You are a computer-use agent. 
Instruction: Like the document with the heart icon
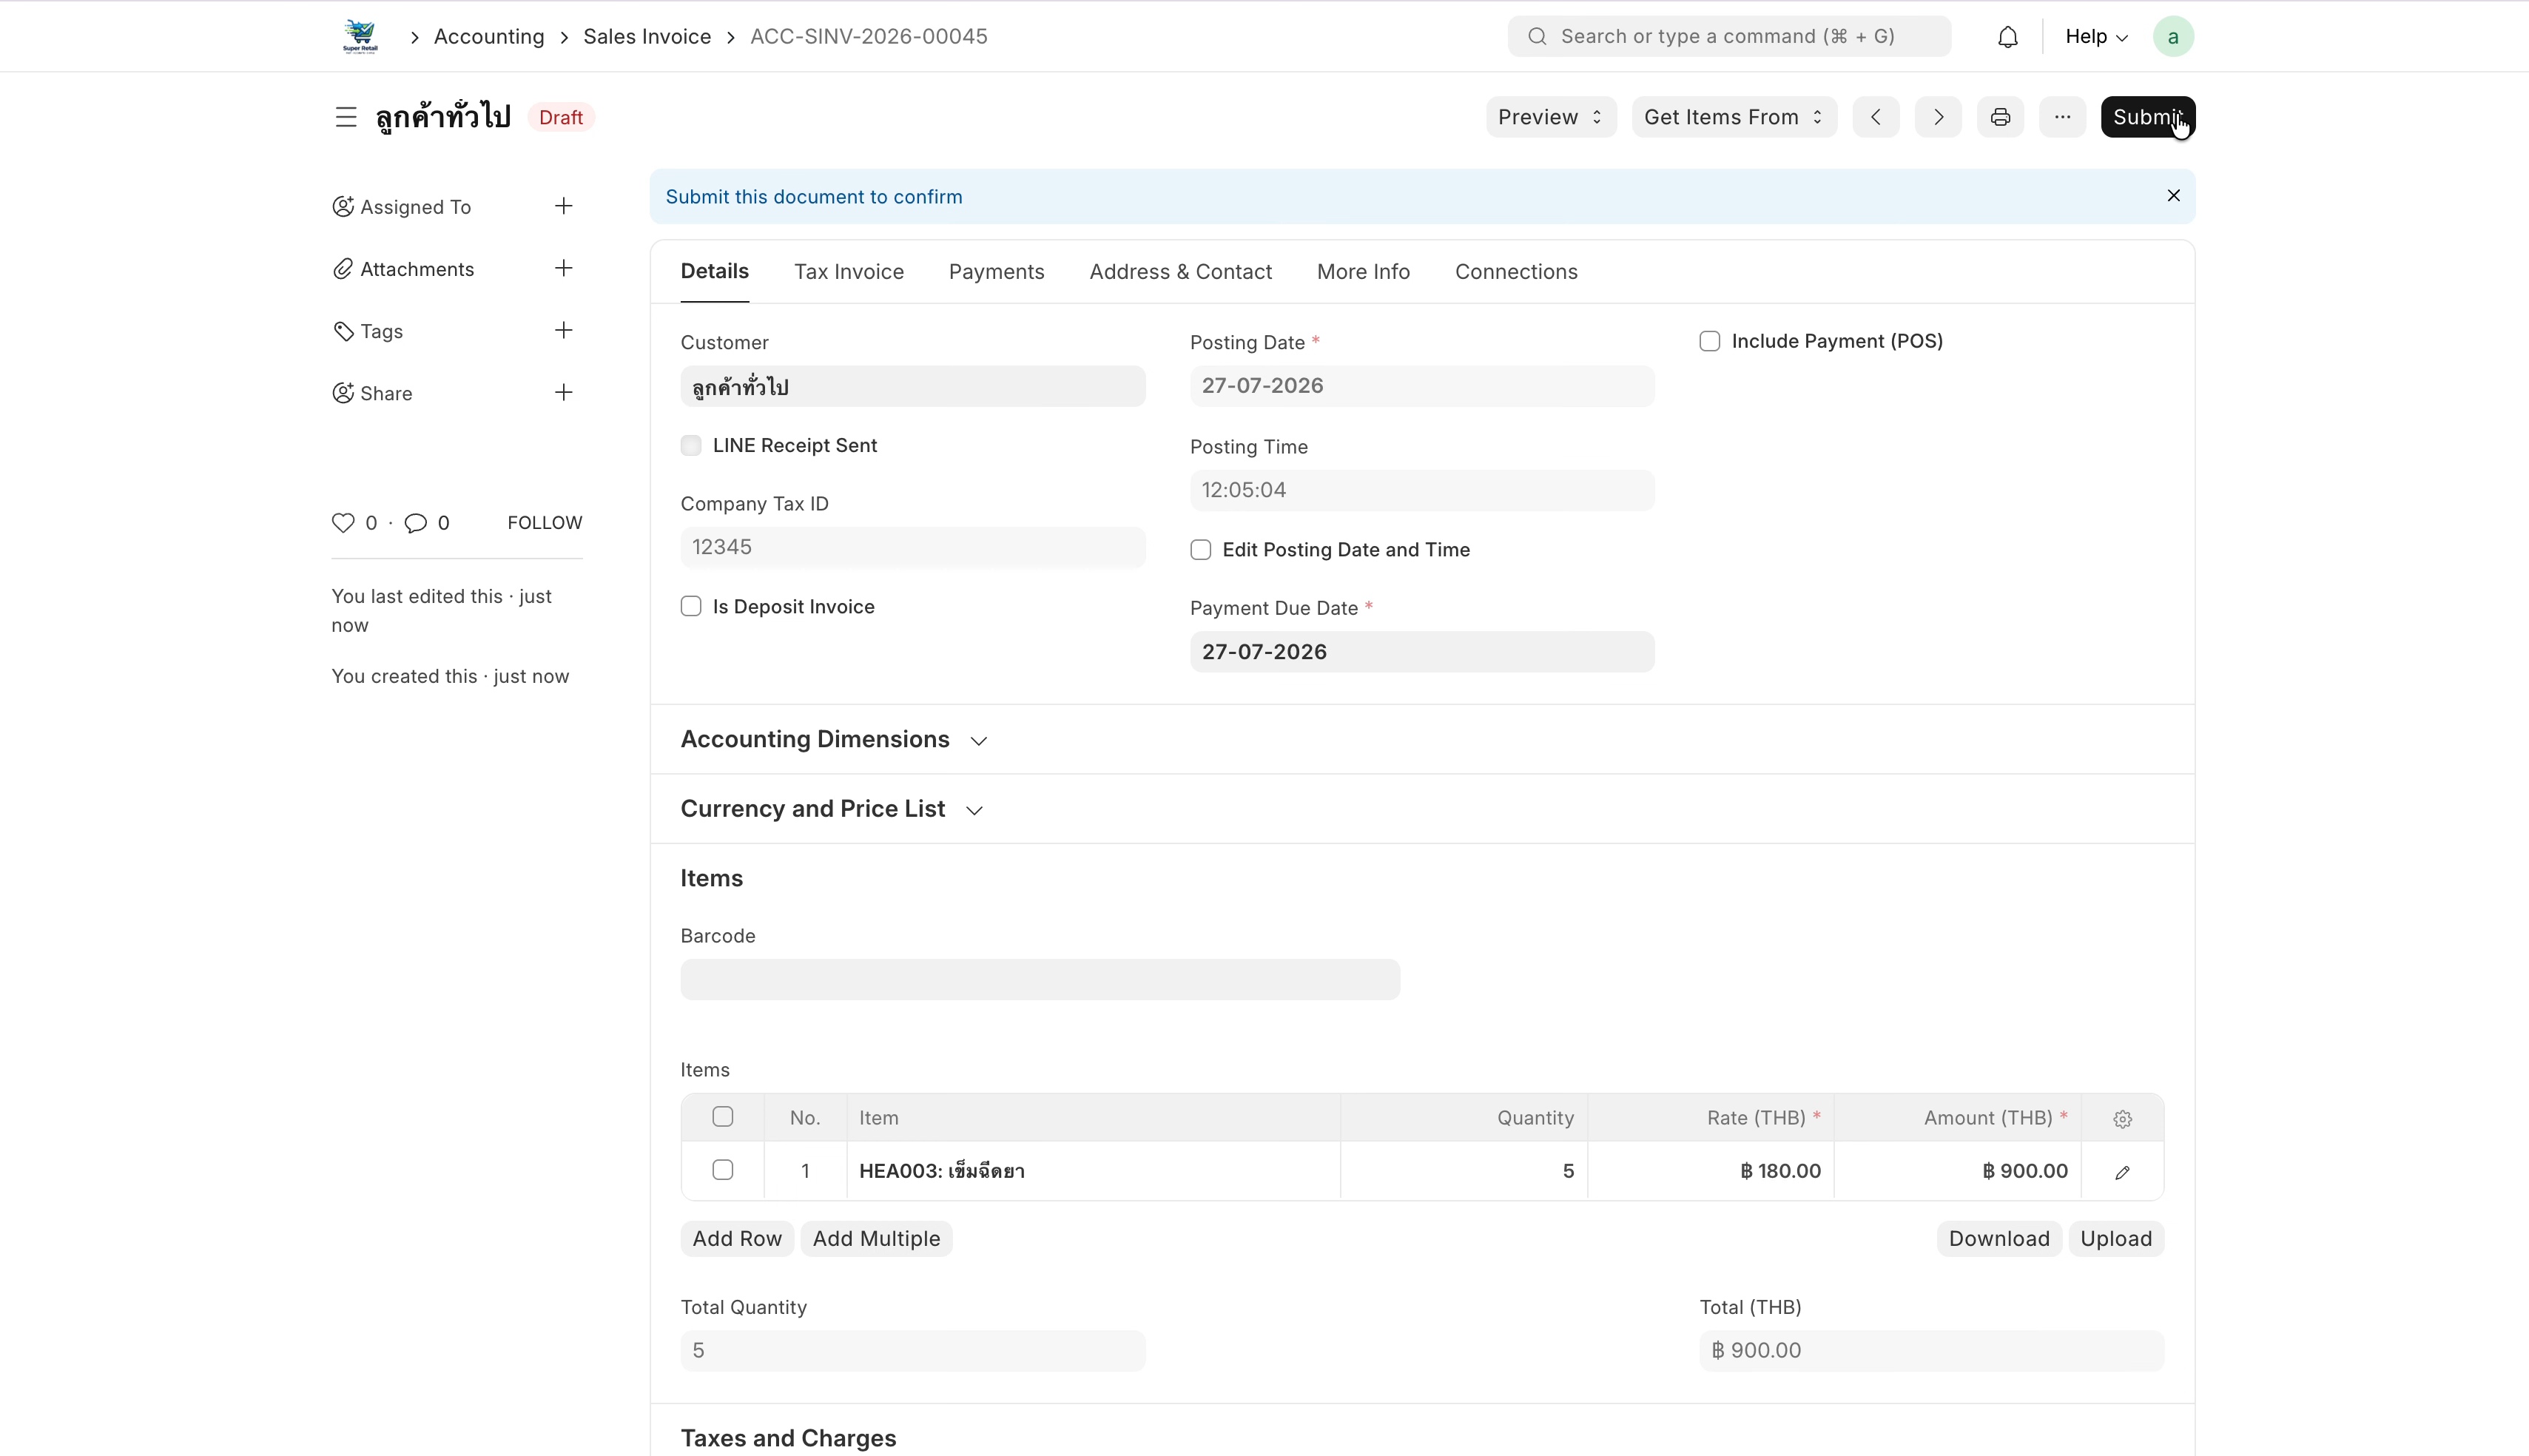coord(343,522)
